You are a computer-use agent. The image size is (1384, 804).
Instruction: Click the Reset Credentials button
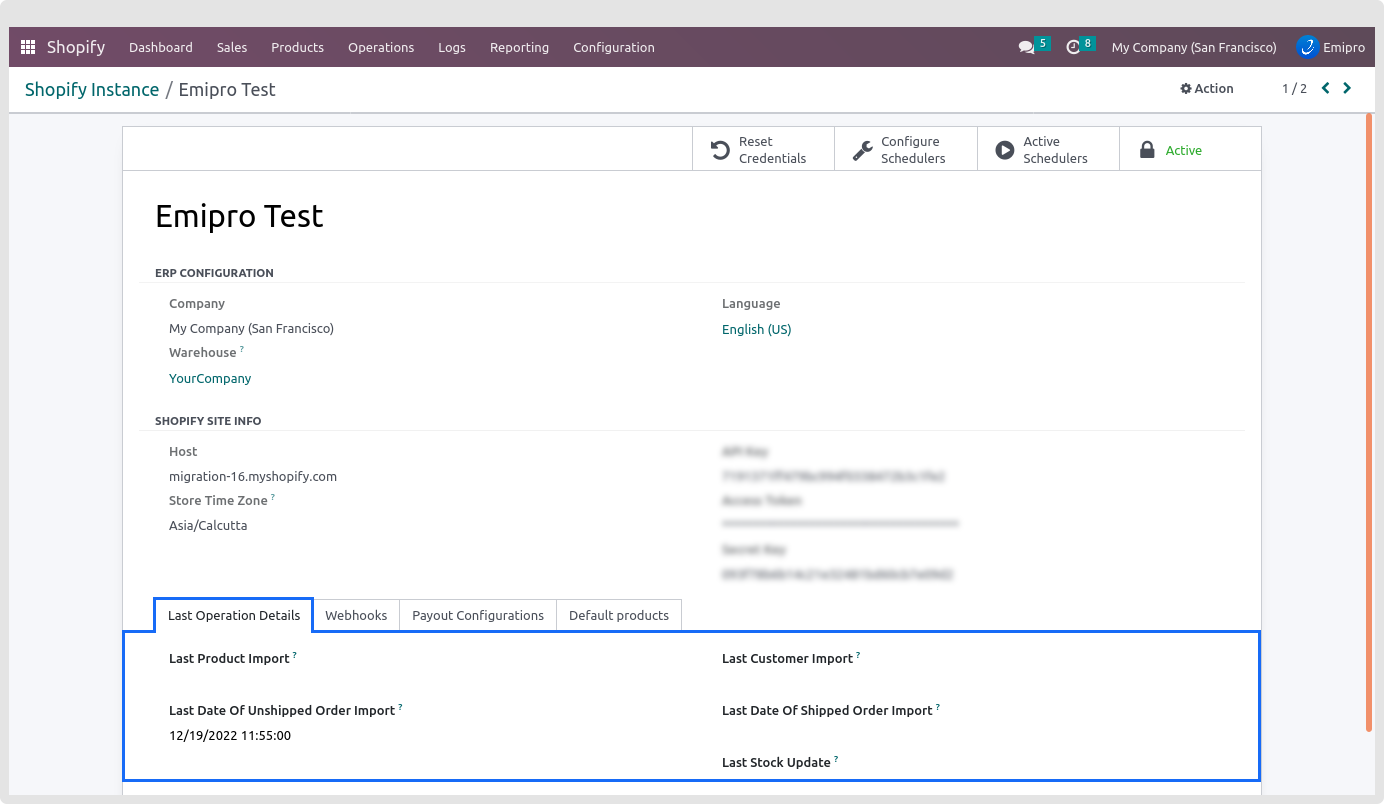[763, 150]
